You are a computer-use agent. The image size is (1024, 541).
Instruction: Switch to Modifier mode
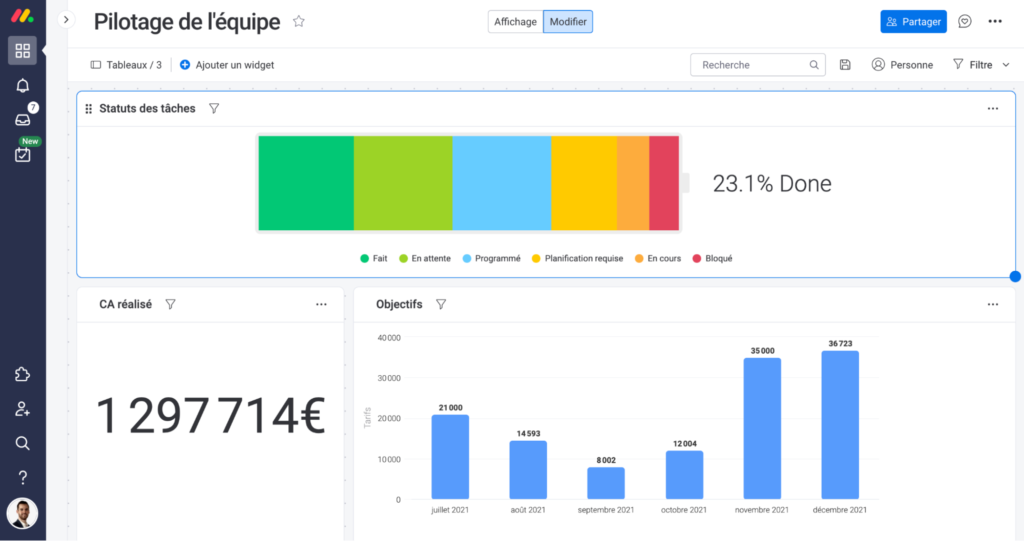tap(568, 22)
